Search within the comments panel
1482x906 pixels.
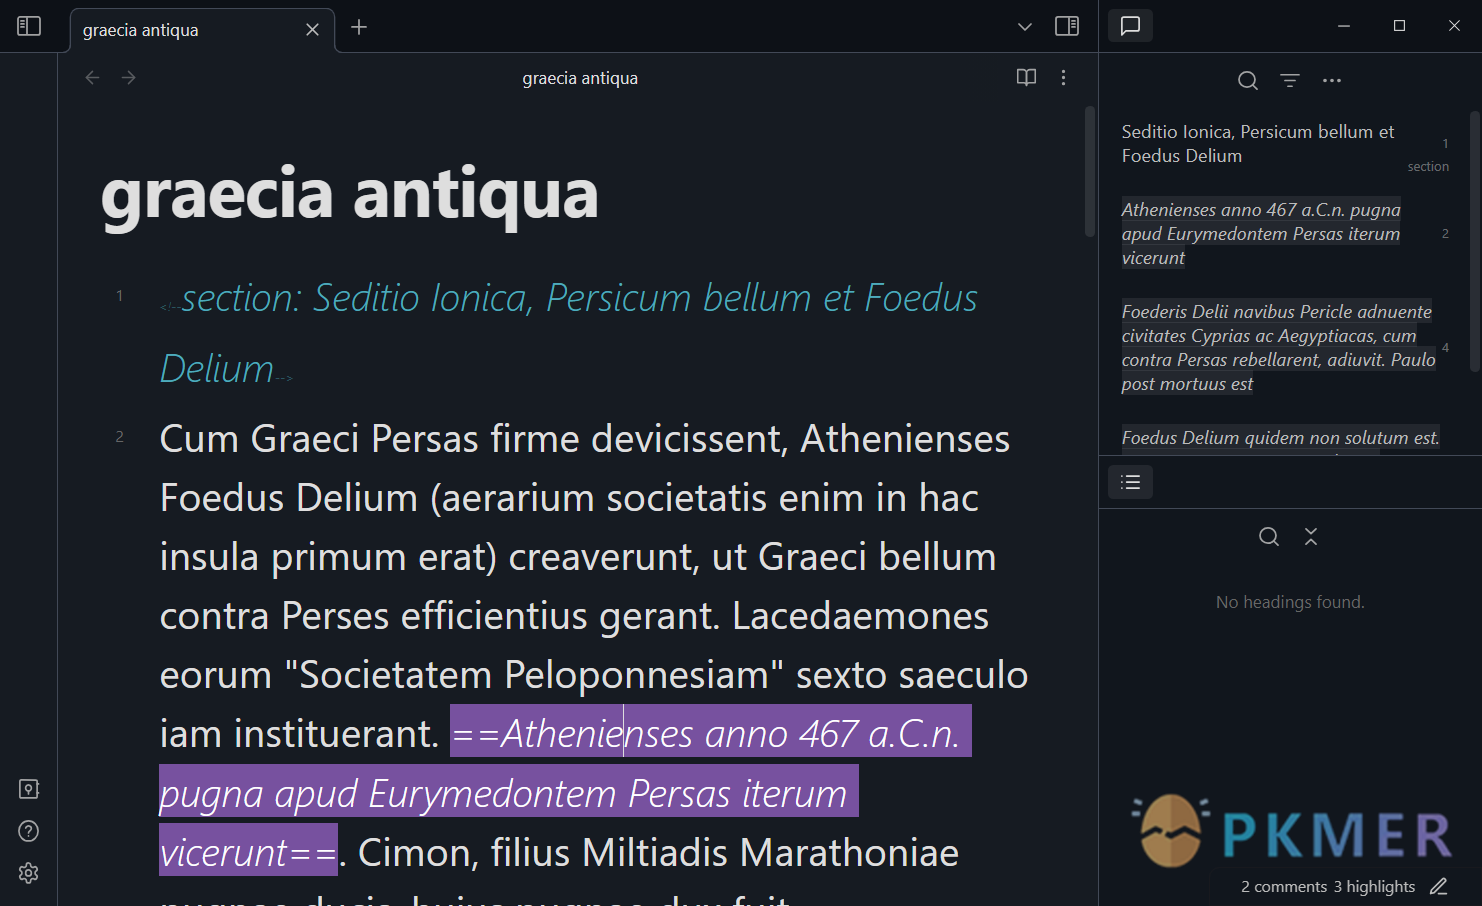click(1248, 81)
